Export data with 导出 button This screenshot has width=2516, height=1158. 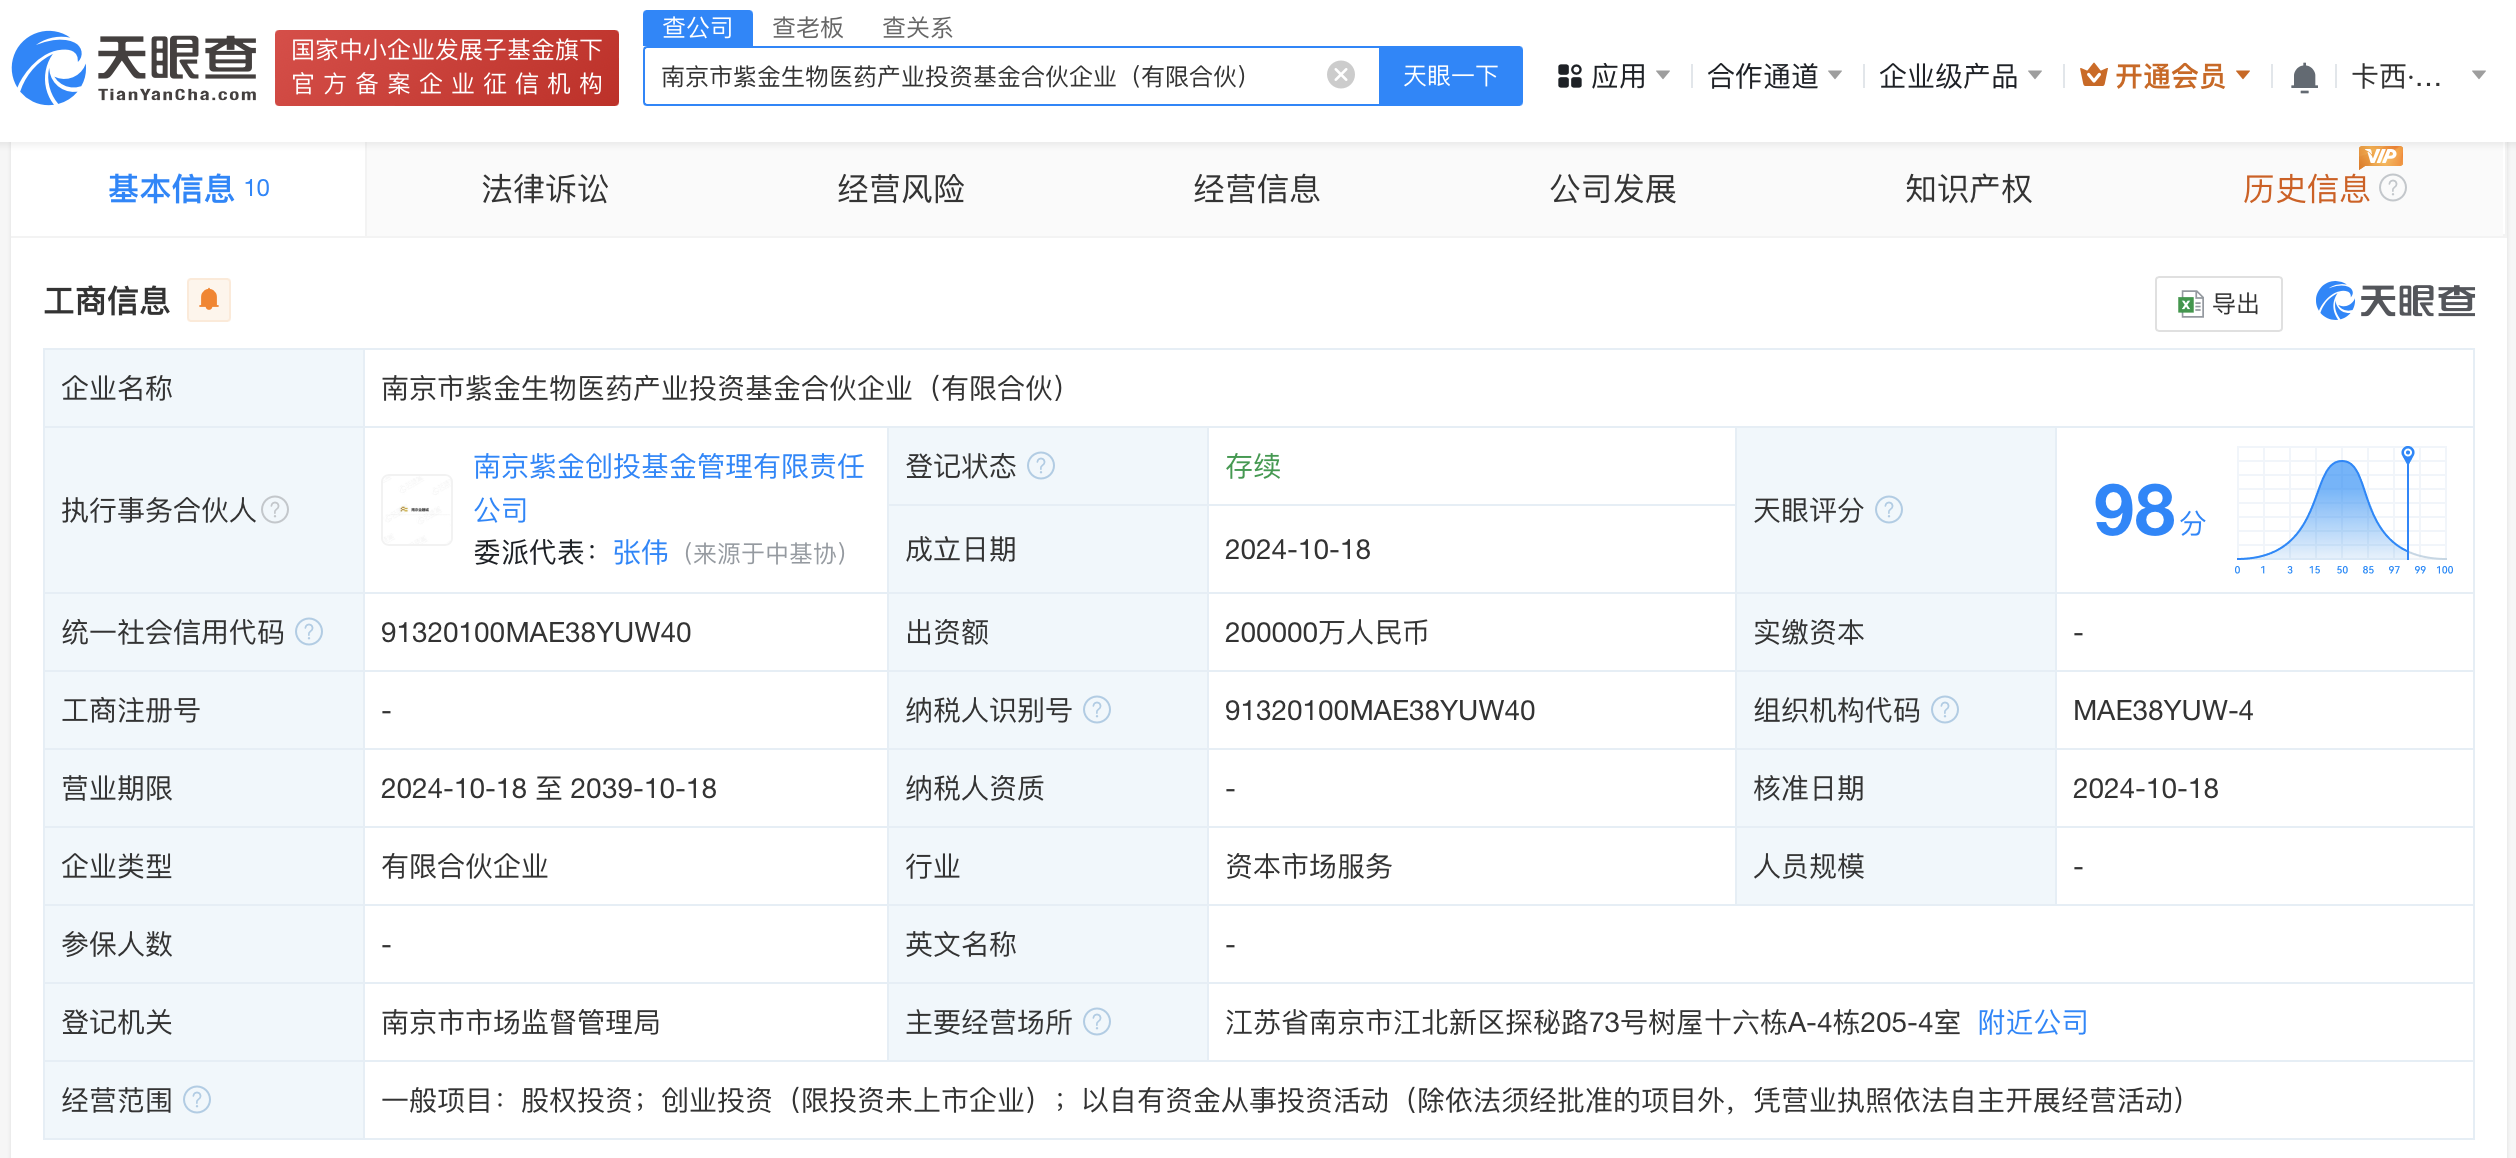[2218, 304]
